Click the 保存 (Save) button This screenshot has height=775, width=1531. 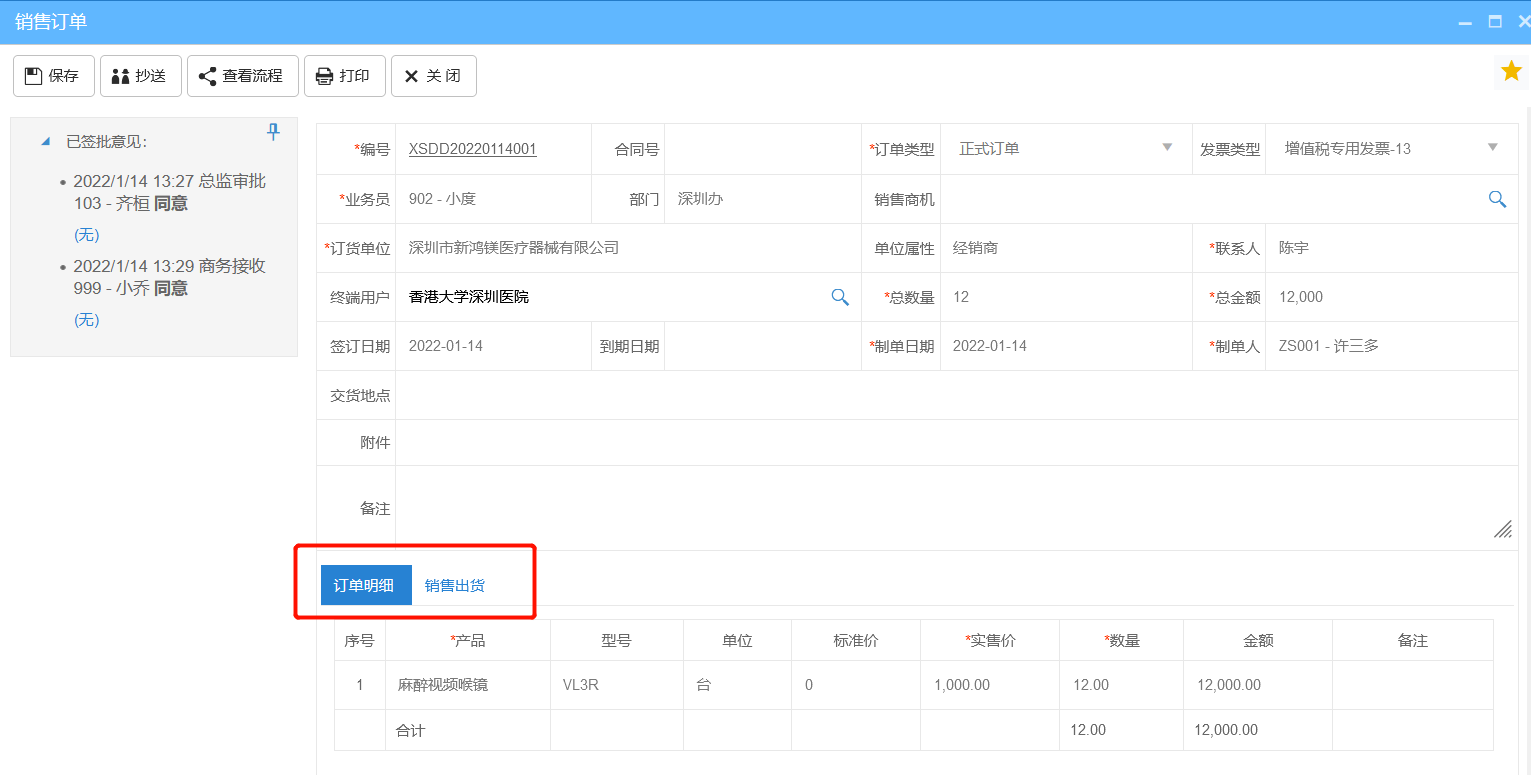tap(53, 76)
